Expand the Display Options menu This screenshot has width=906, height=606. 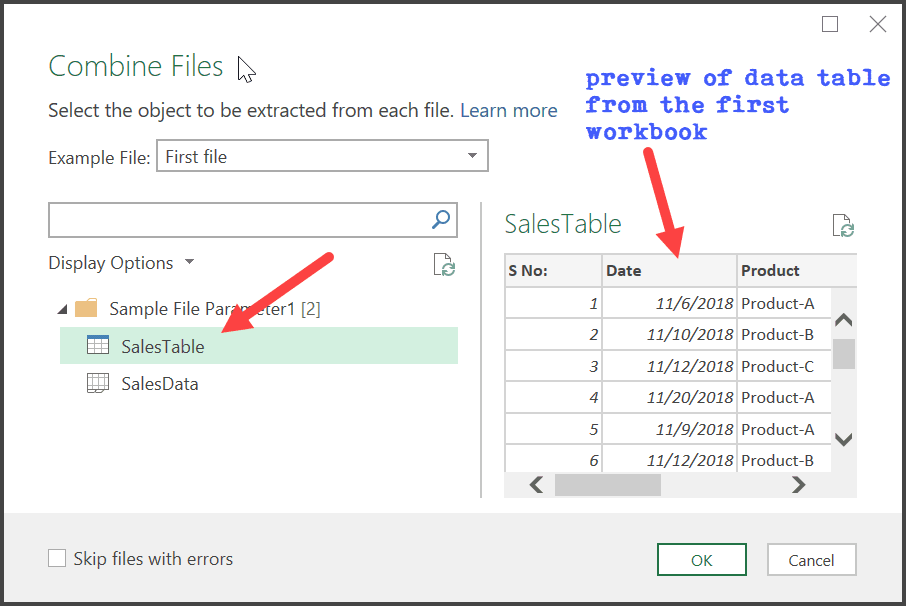[x=121, y=263]
